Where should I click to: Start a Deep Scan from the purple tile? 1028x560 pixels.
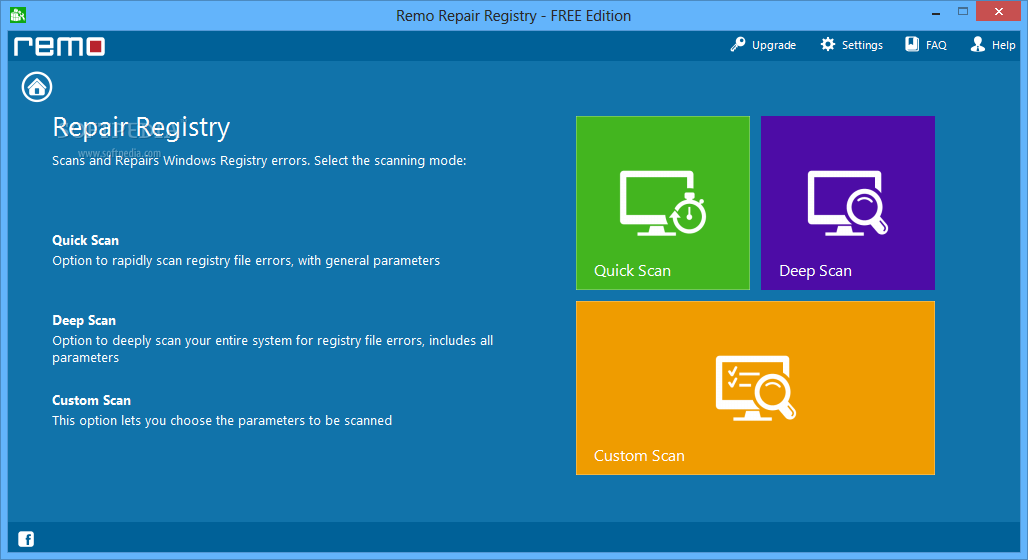tap(848, 203)
